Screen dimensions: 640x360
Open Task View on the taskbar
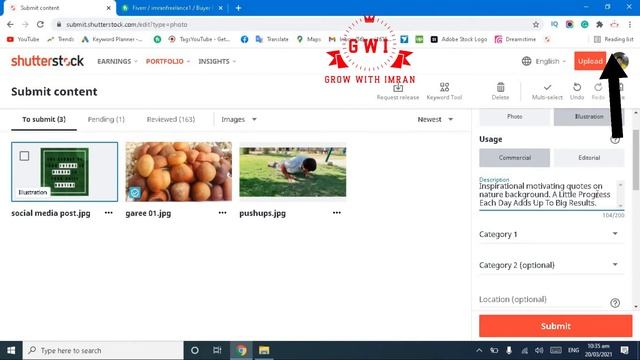217,350
